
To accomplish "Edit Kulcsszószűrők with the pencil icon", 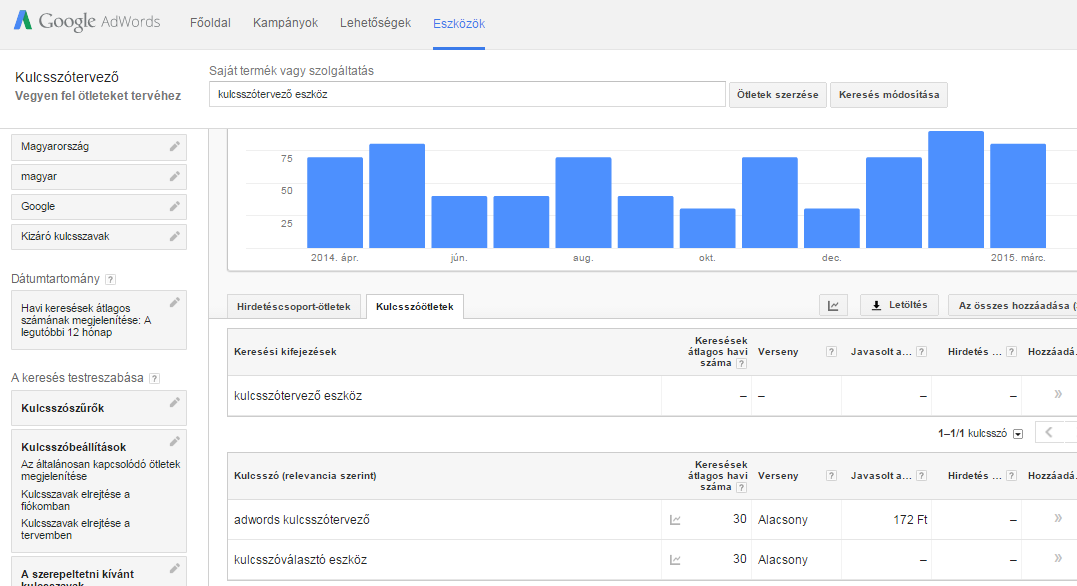I will pyautogui.click(x=174, y=403).
